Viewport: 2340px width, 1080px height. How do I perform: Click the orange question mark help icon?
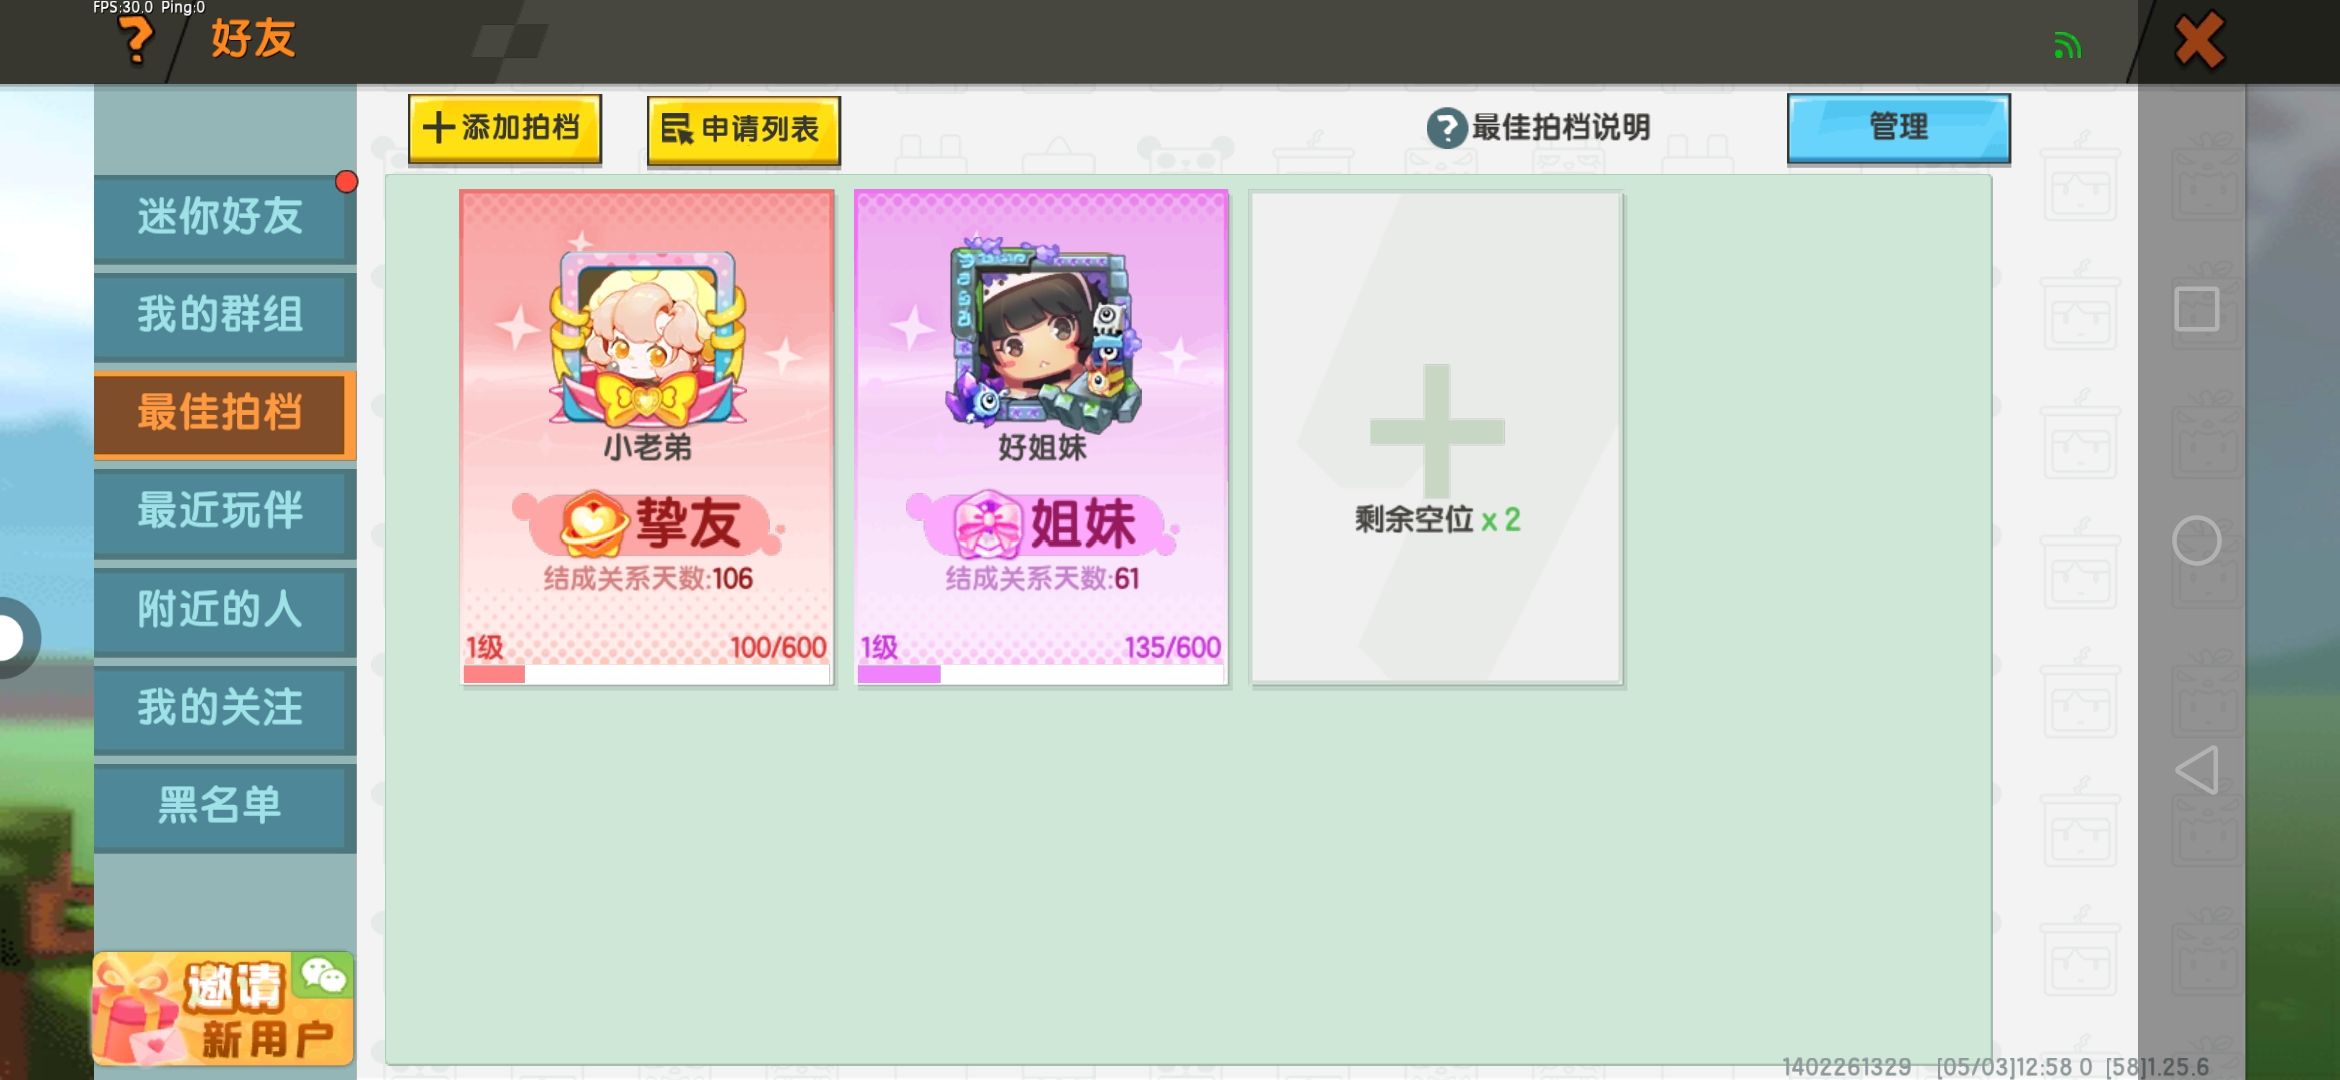[135, 41]
